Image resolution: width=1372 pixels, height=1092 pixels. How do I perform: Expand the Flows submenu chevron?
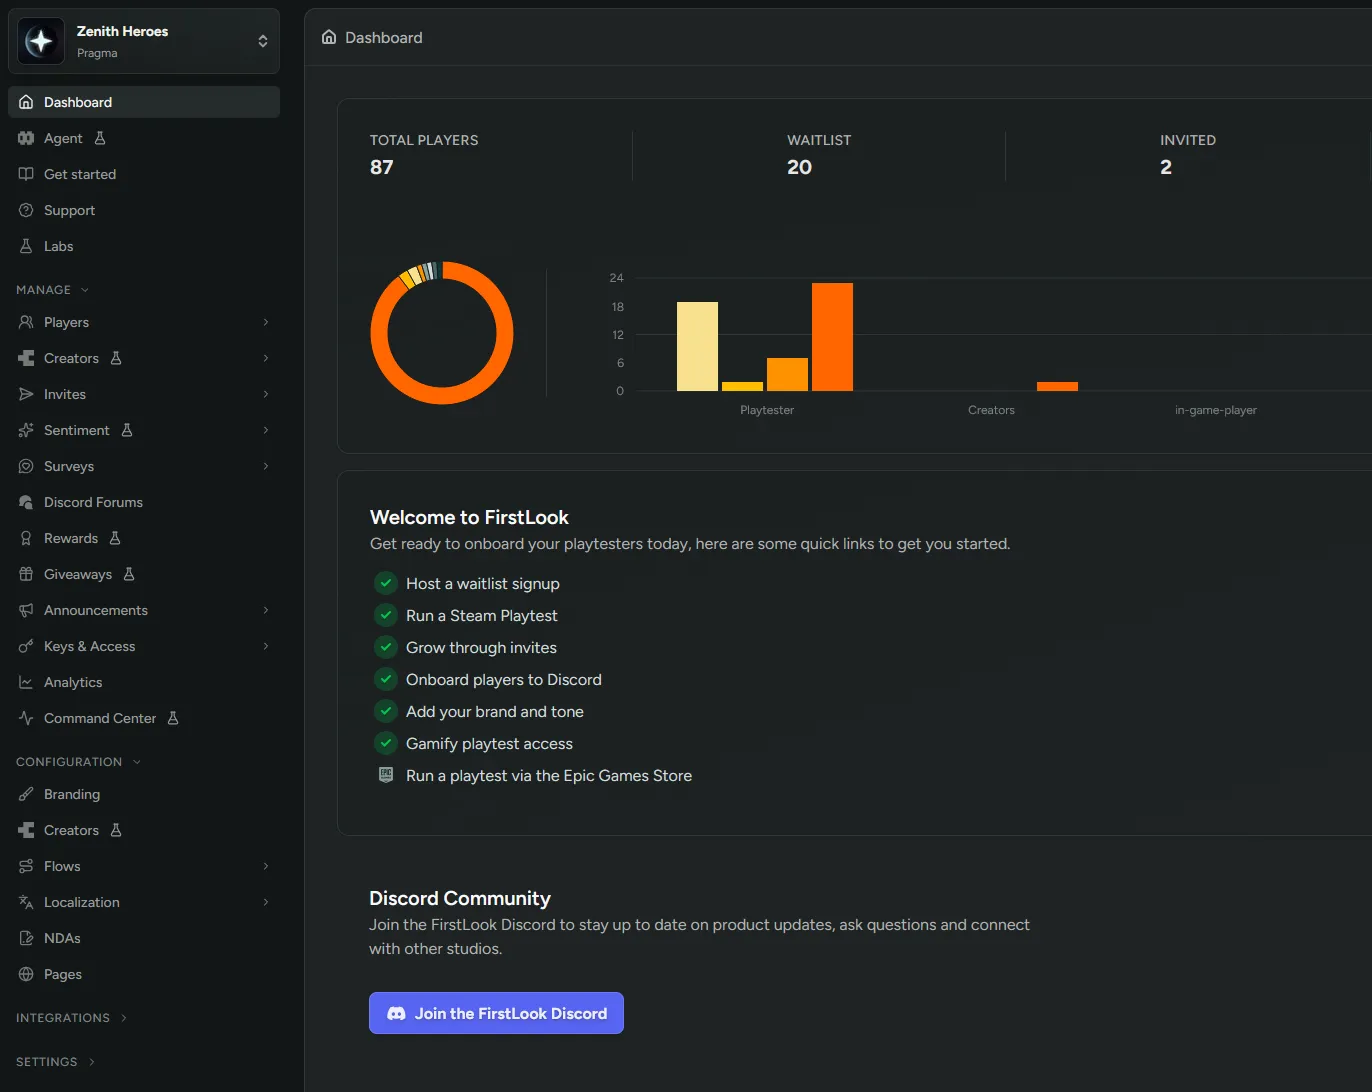[x=266, y=866]
